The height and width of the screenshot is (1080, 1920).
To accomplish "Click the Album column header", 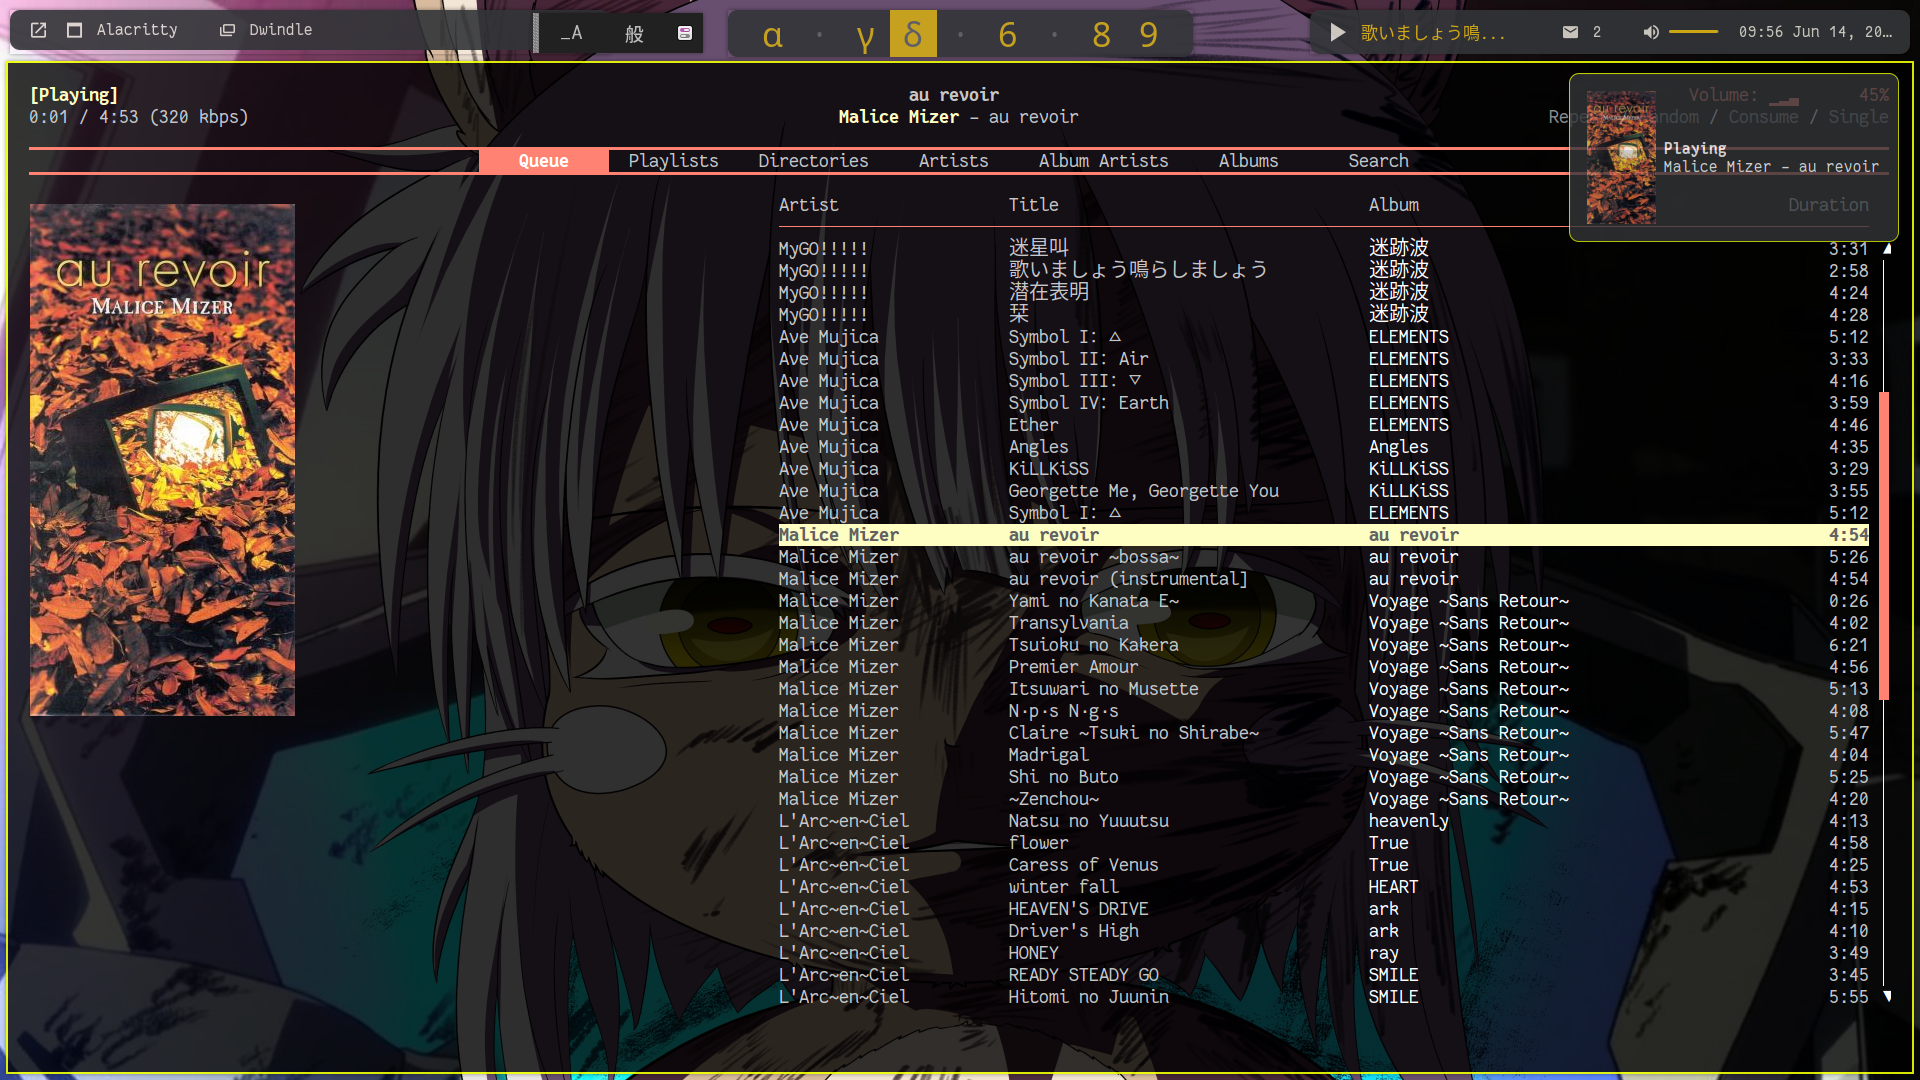I will (1393, 205).
